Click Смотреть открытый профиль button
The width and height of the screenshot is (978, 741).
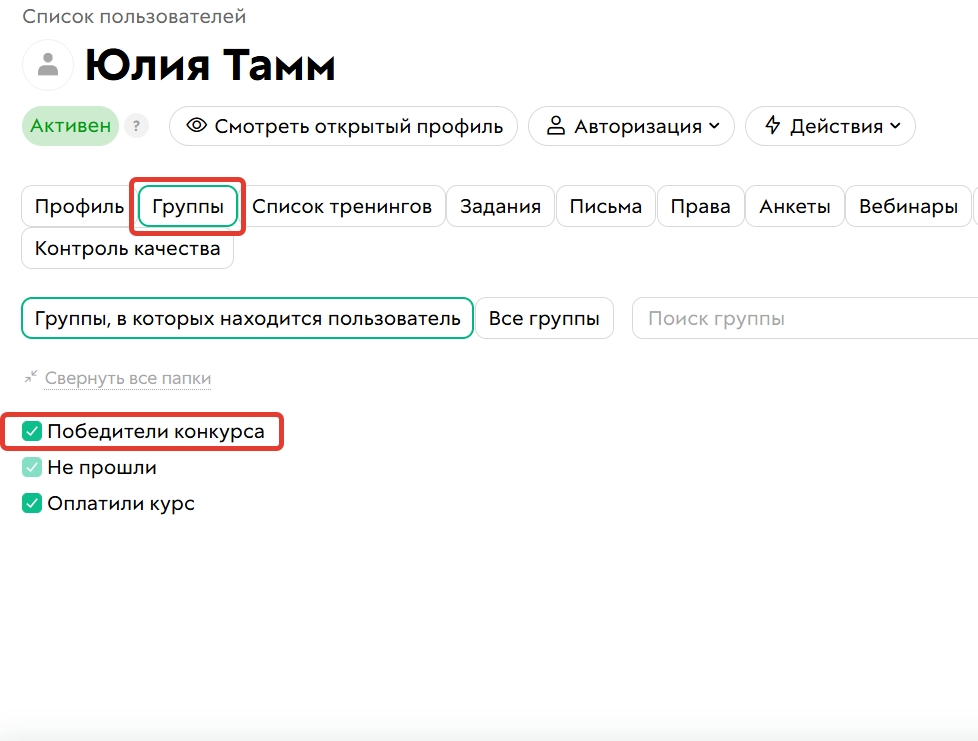[343, 126]
